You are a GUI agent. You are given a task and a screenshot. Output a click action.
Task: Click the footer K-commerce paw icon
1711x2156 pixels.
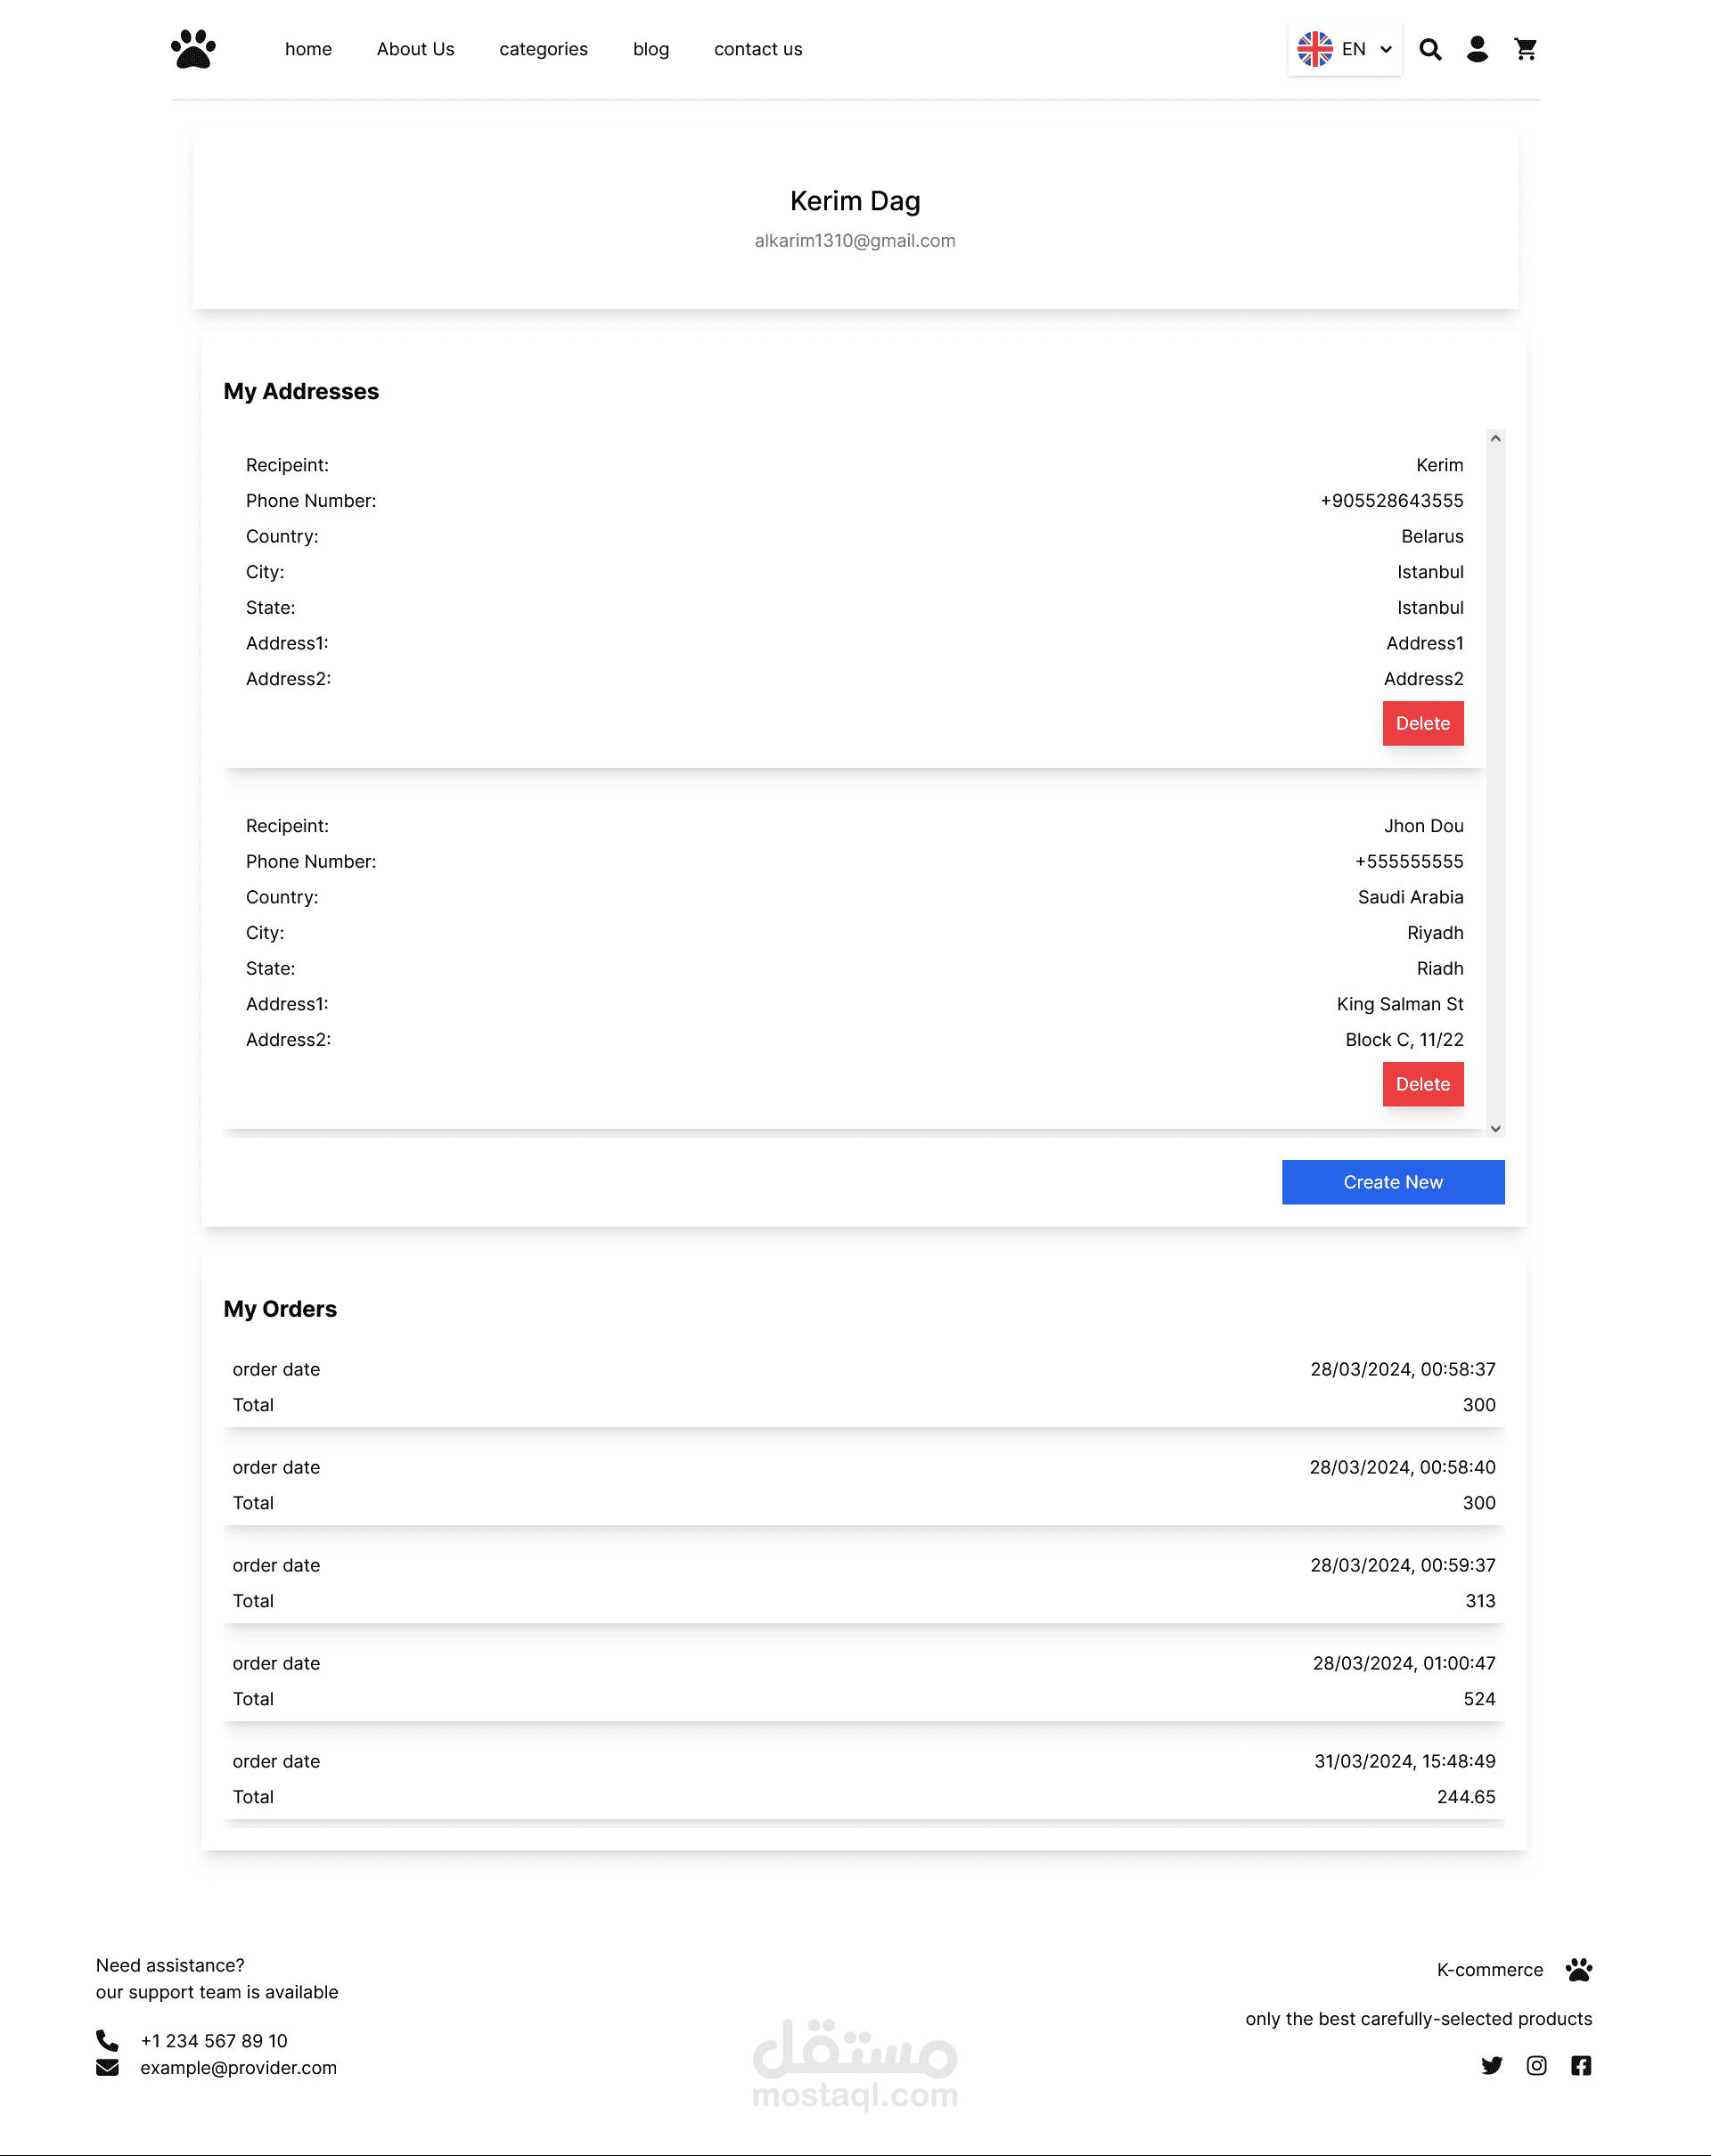[1579, 1969]
